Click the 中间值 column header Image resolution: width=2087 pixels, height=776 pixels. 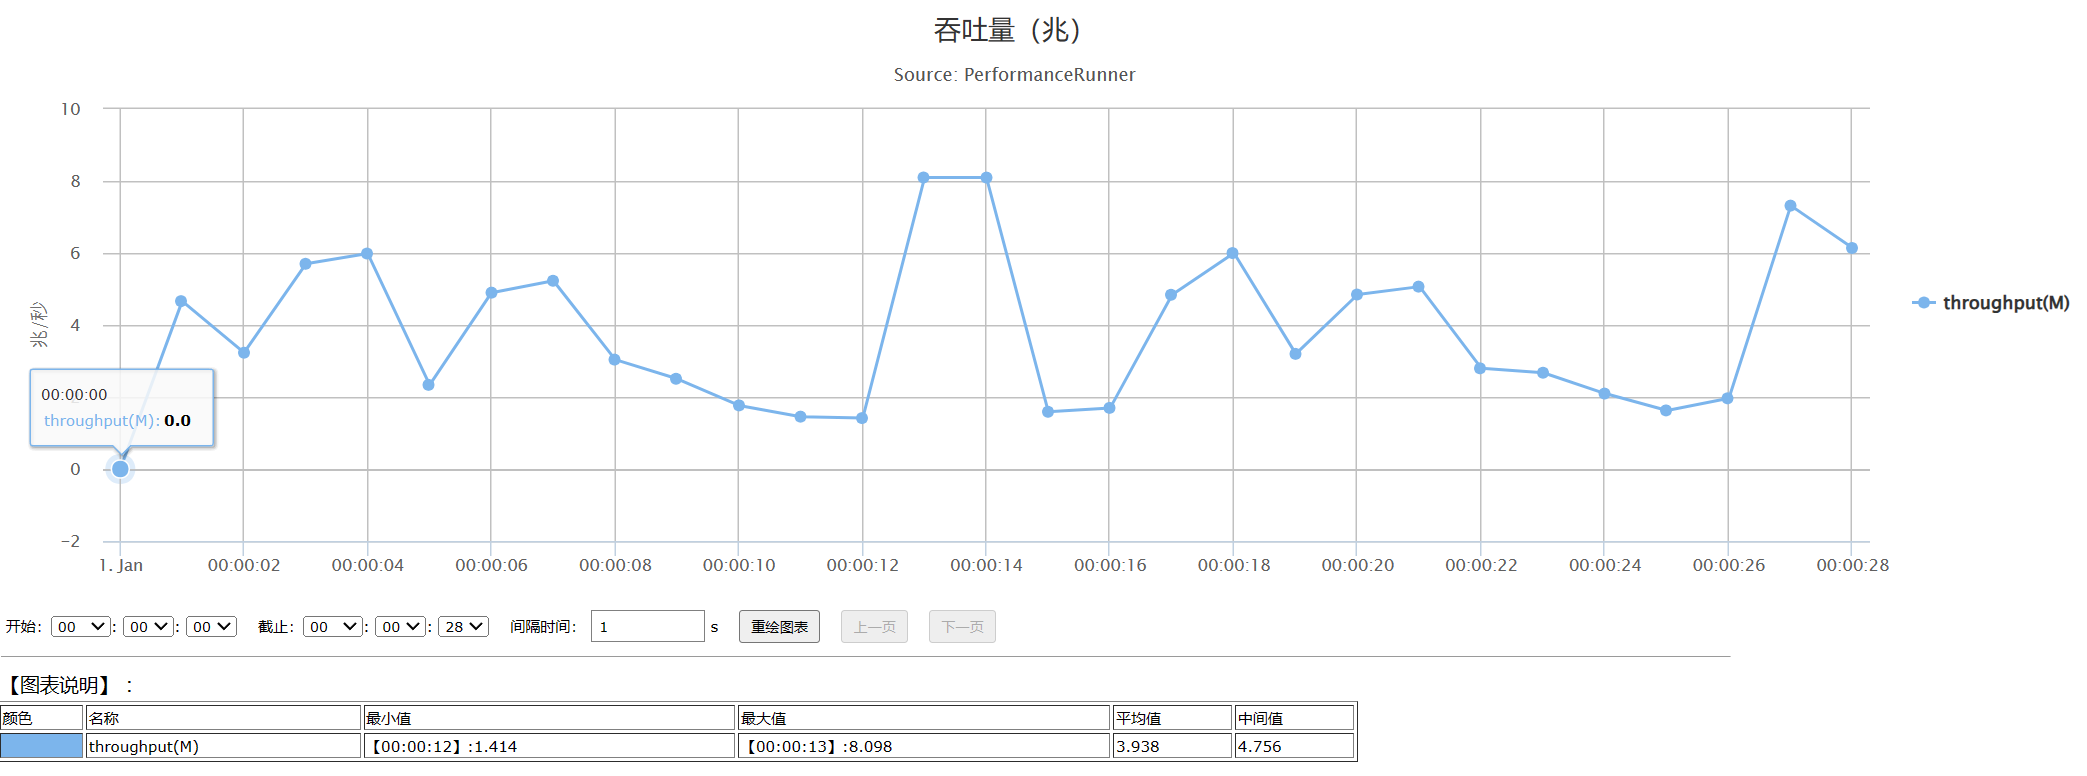click(1294, 718)
